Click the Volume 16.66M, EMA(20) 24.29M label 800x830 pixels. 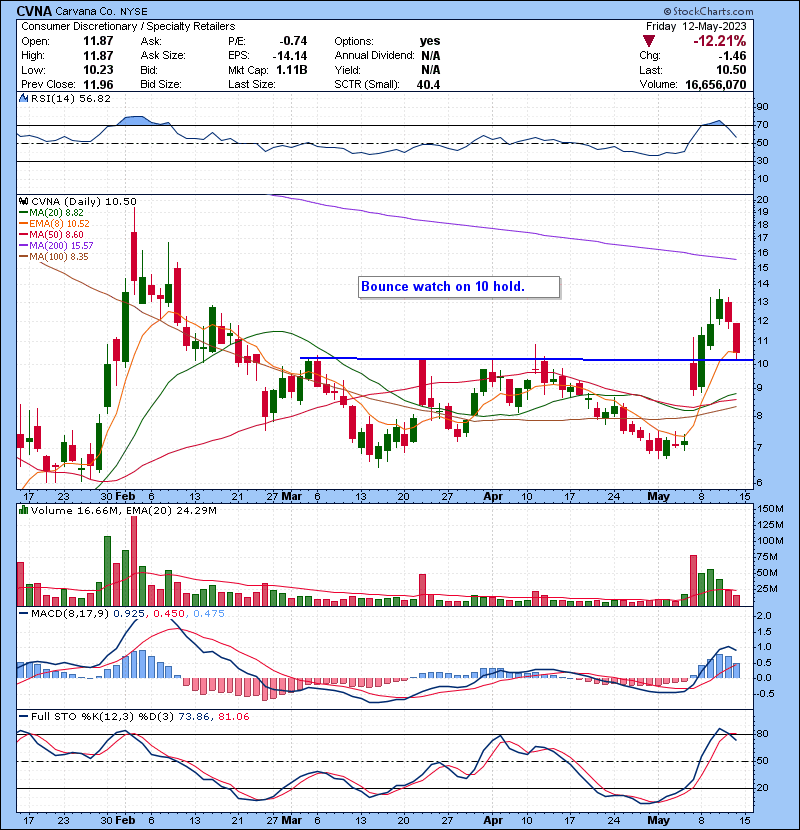tap(123, 511)
